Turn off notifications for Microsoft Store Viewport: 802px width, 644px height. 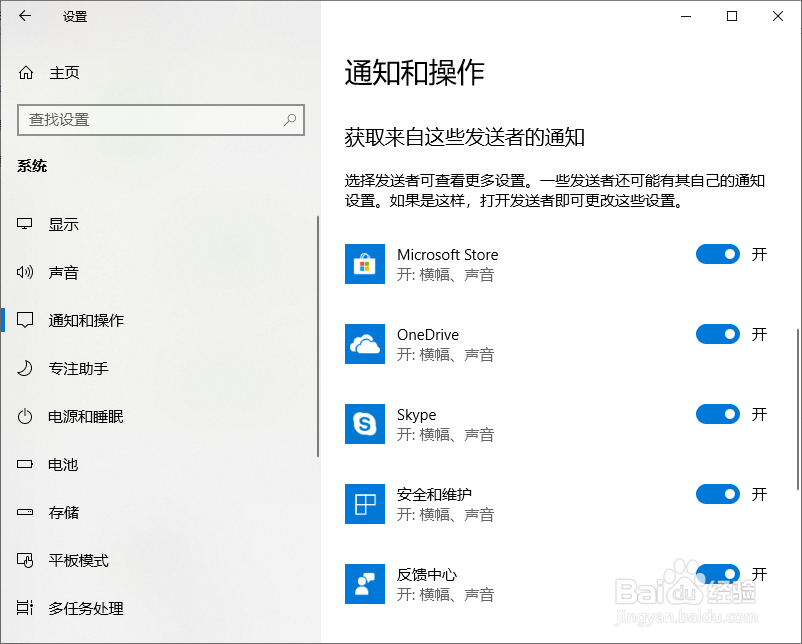[x=717, y=254]
